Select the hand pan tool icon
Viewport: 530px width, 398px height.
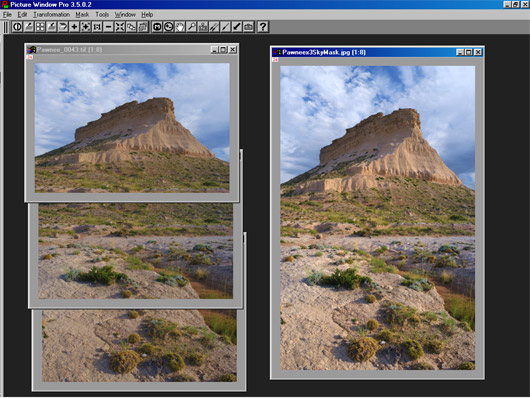[180, 27]
